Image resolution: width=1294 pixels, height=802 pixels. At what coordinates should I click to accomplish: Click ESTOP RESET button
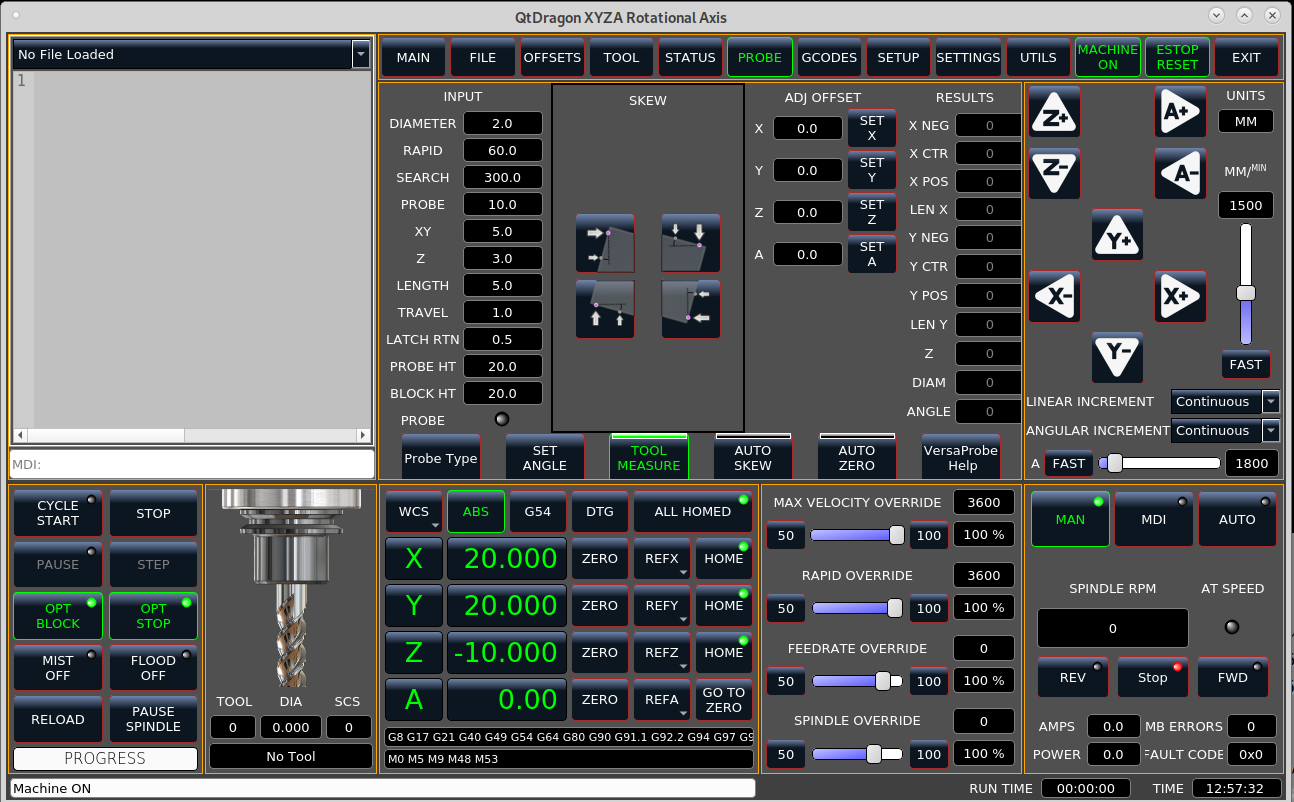click(1177, 58)
